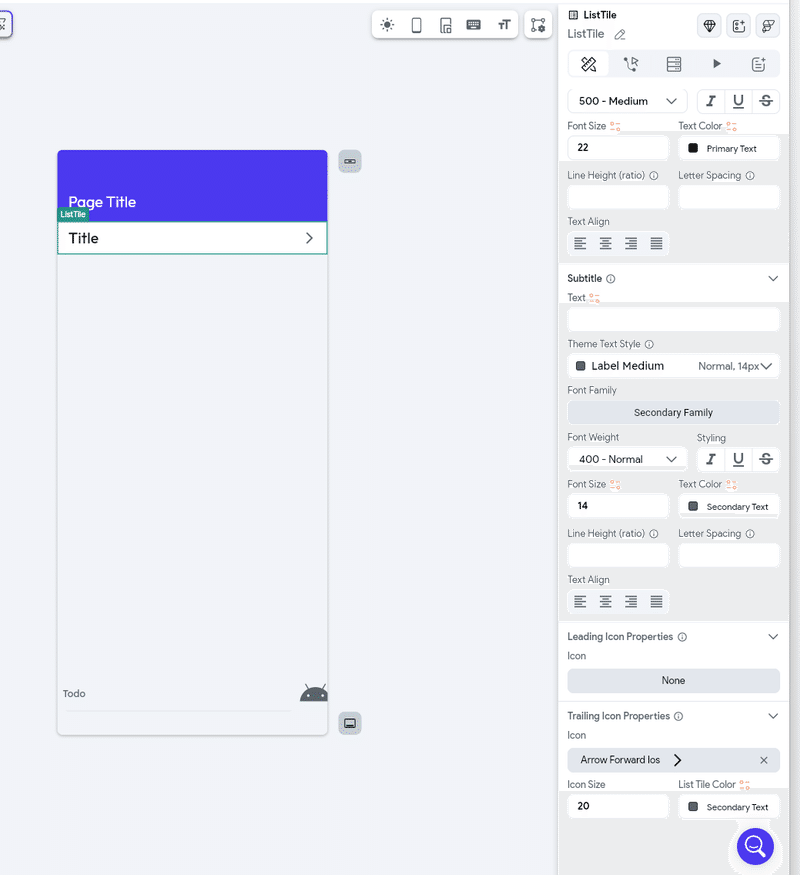Open the Documentation notes tab
The width and height of the screenshot is (800, 875).
(759, 64)
